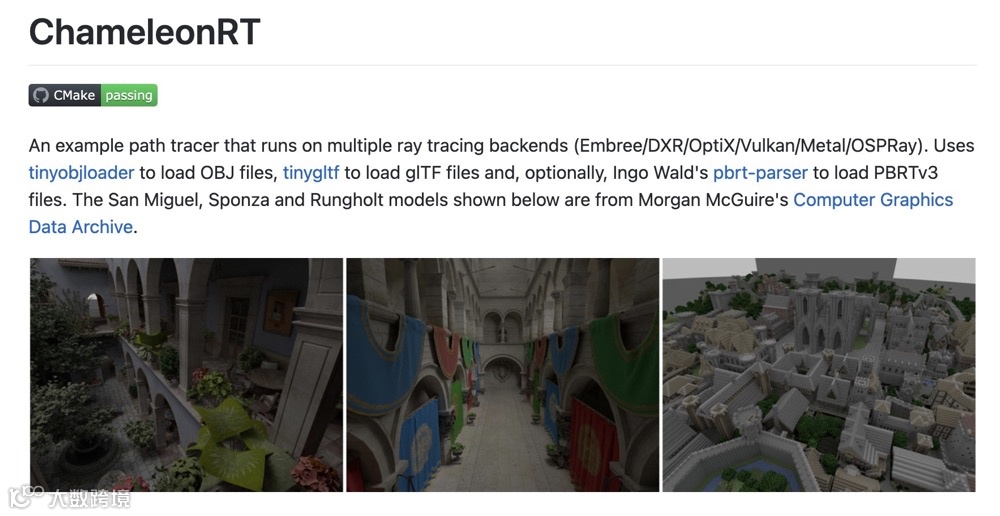Open the green passing status badge
The image size is (1000, 516).
pyautogui.click(x=129, y=96)
